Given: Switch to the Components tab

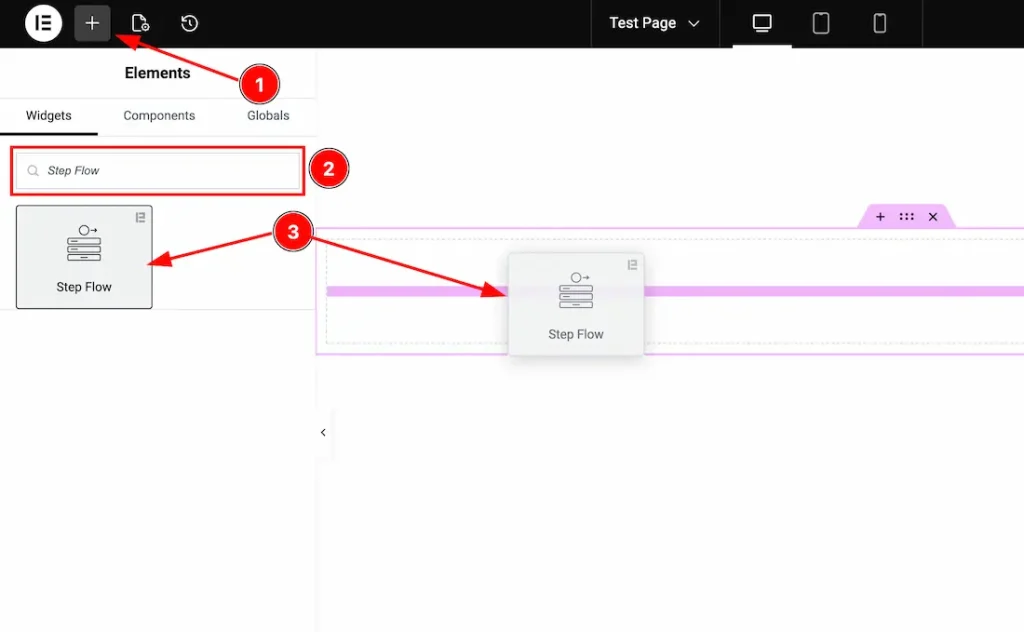Looking at the screenshot, I should tap(158, 115).
